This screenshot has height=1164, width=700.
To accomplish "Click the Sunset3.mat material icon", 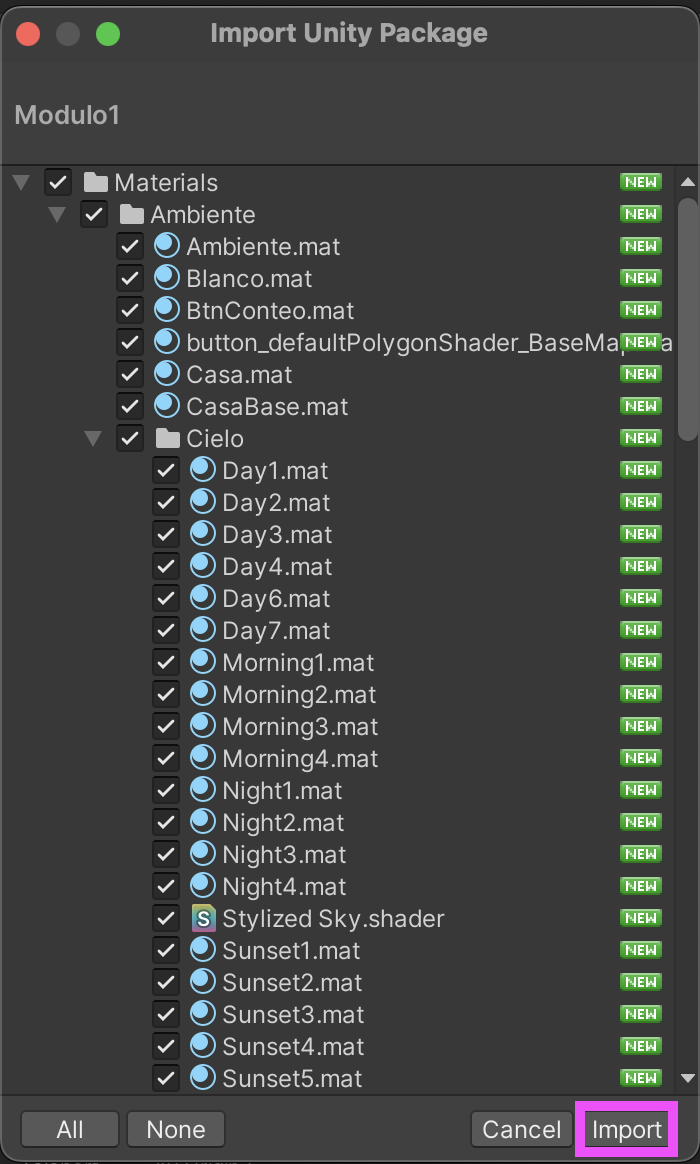I will (x=203, y=1013).
